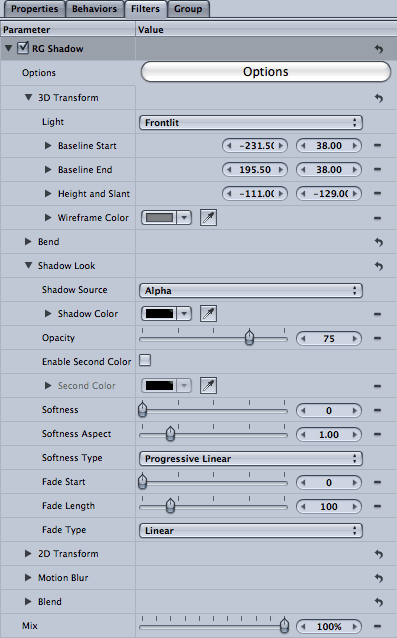Collapse the Shadow Look section
The image size is (397, 638).
(x=28, y=265)
